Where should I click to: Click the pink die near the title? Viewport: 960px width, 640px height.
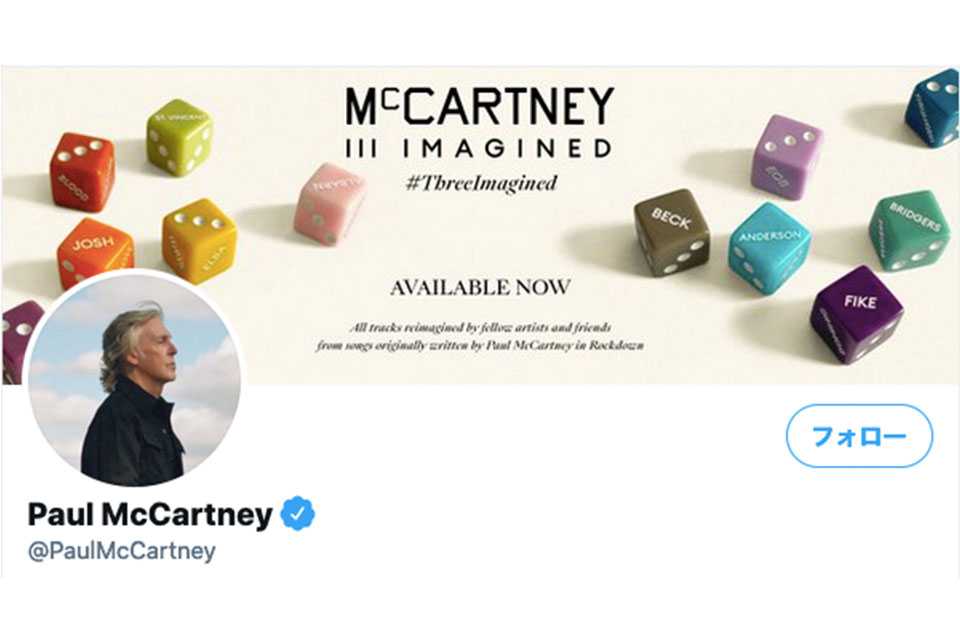click(329, 203)
